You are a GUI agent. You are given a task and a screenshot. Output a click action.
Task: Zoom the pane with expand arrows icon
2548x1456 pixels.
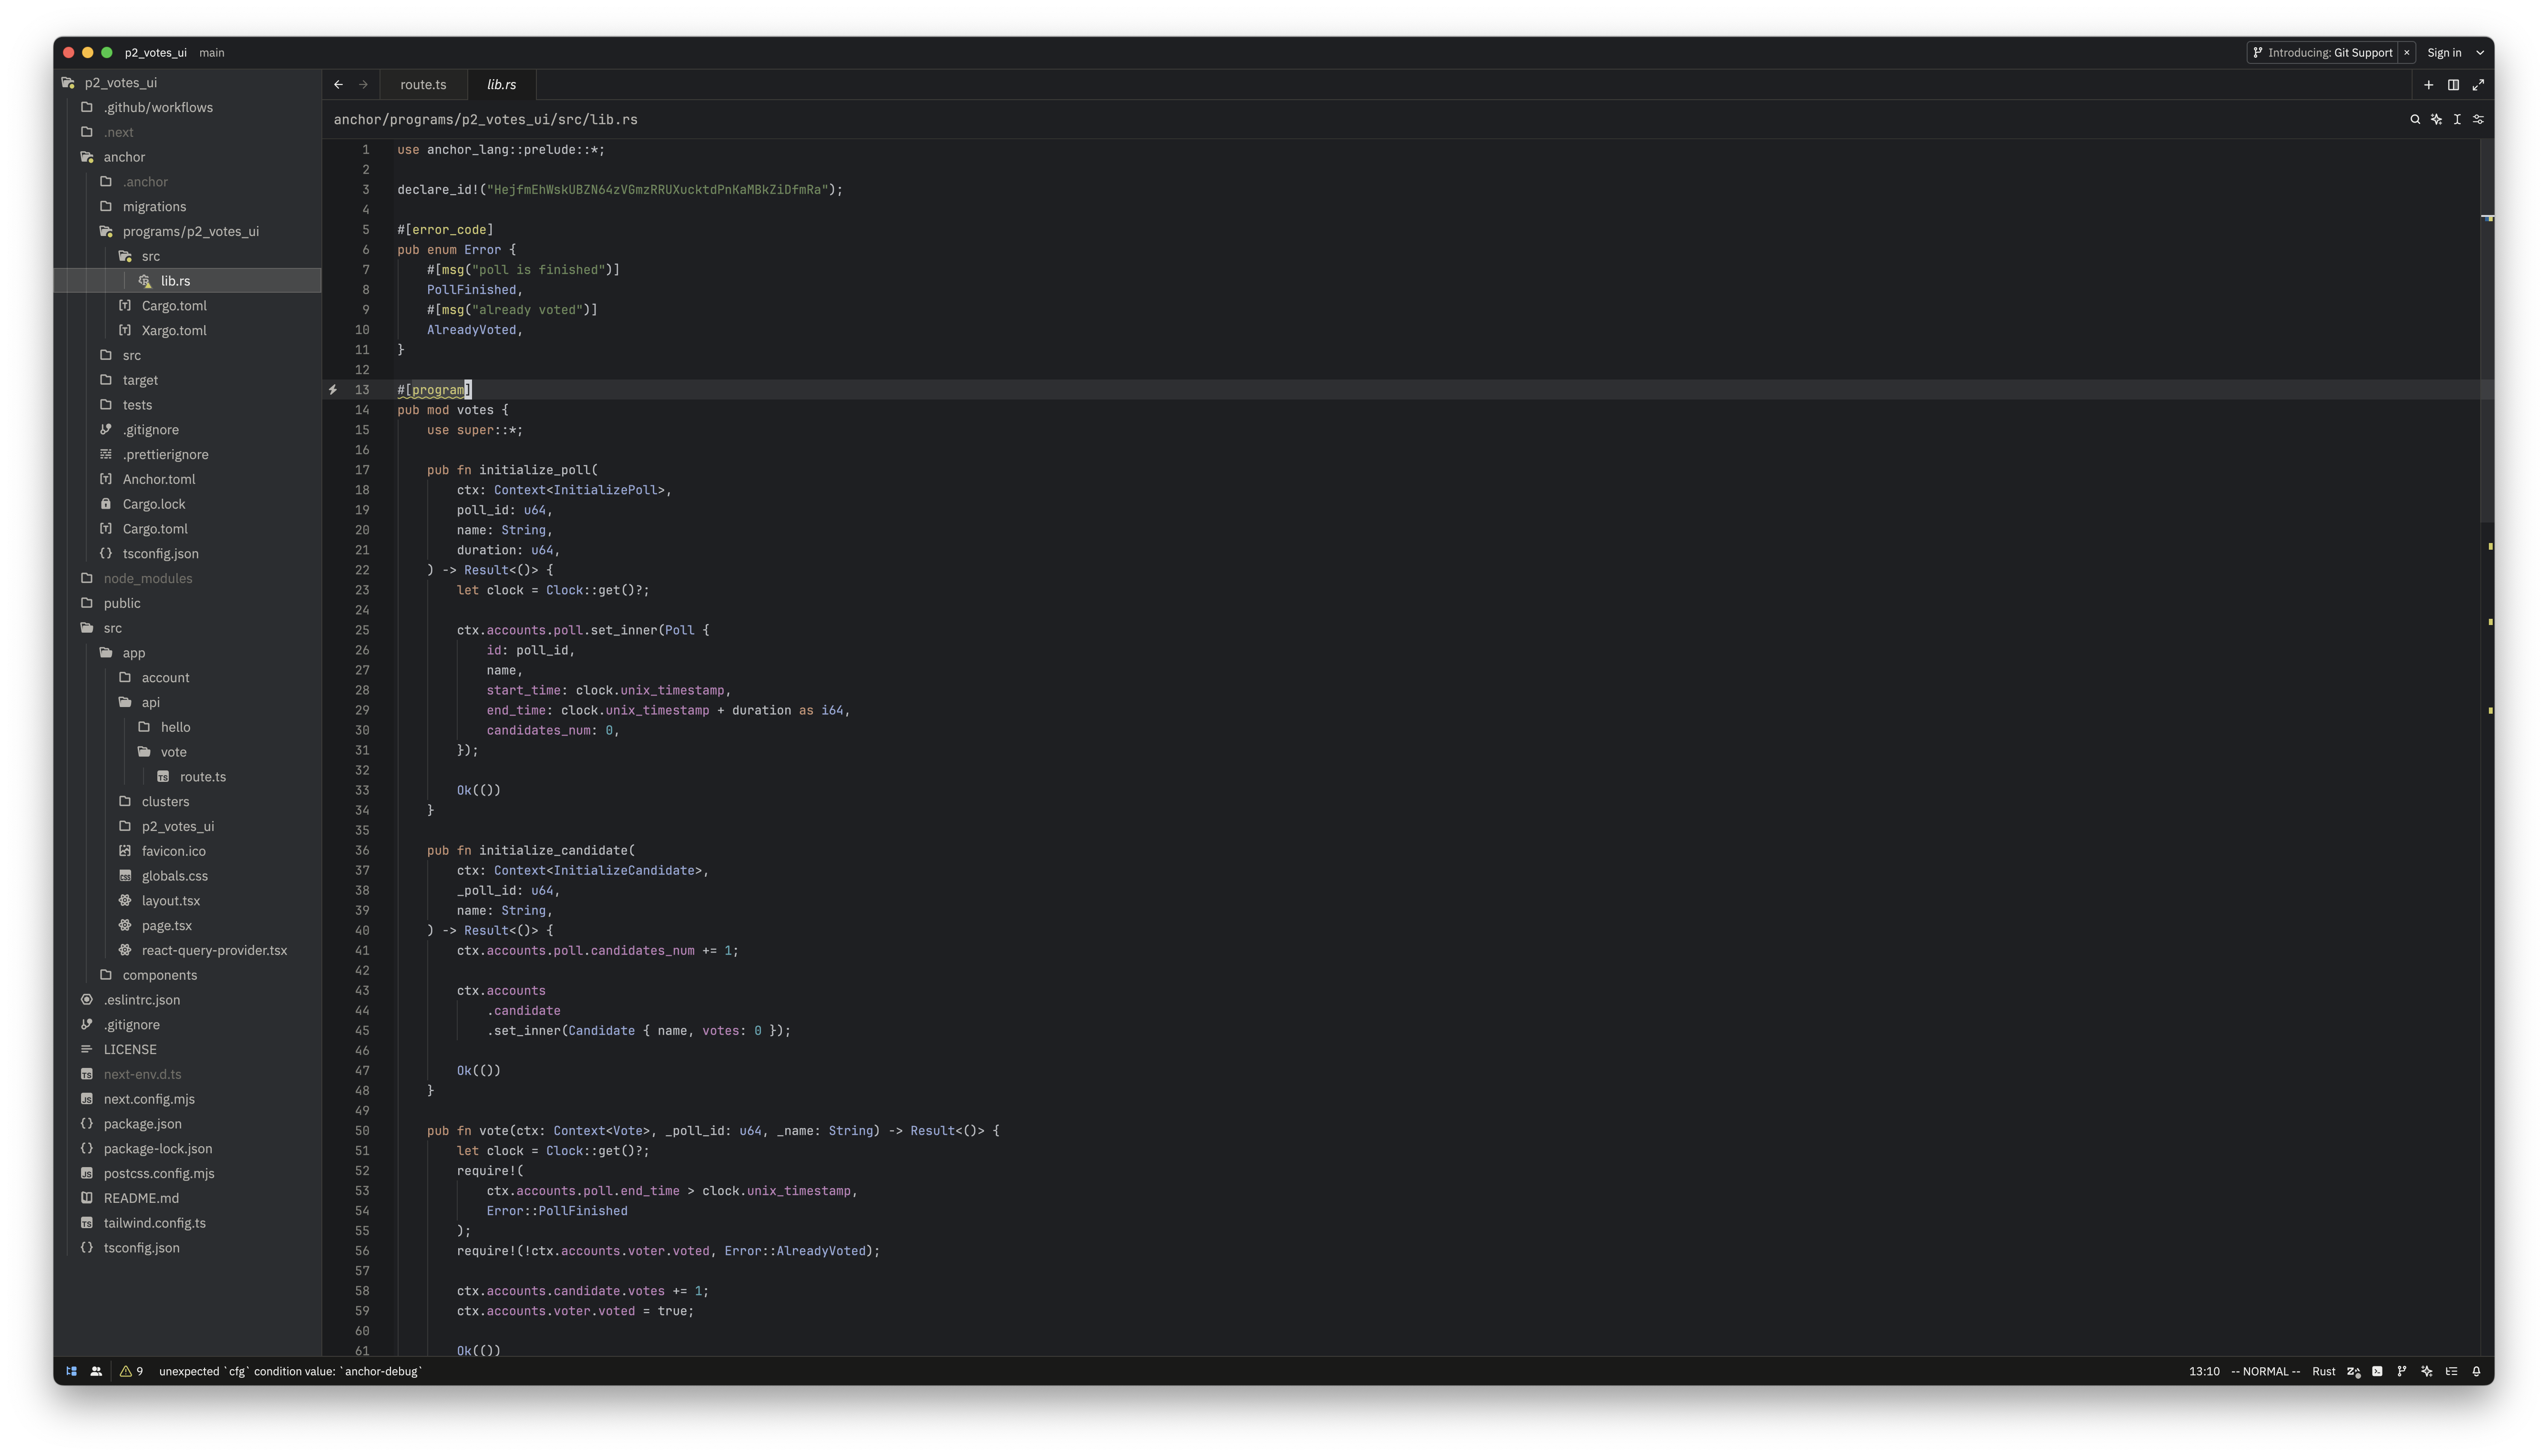point(2478,85)
